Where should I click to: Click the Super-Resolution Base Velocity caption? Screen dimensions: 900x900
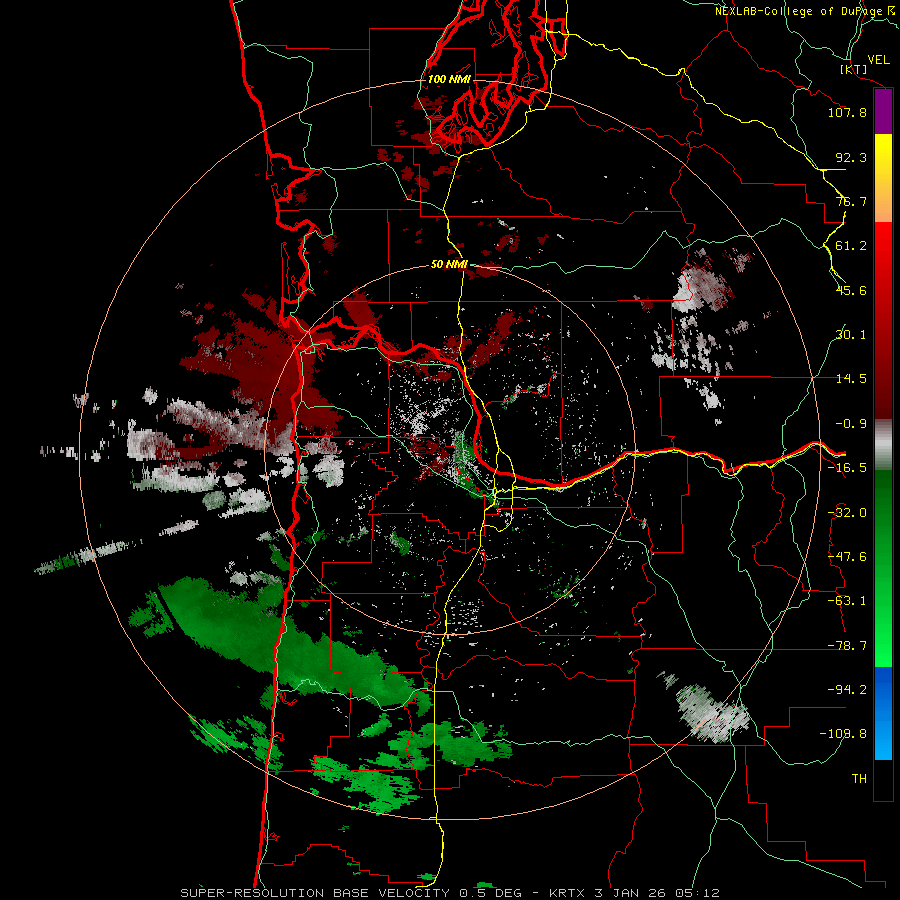(x=450, y=893)
